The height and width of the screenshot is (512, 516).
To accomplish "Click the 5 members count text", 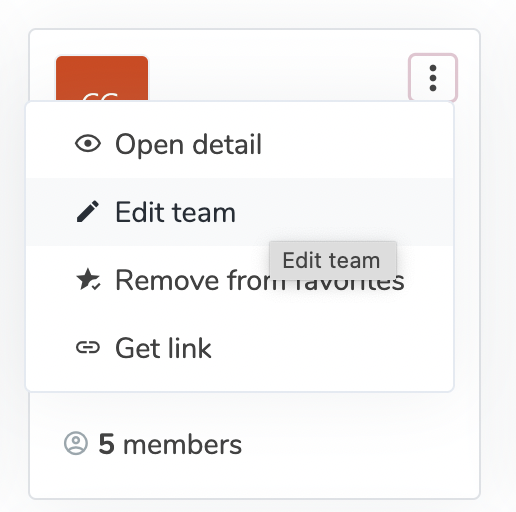I will pos(170,444).
